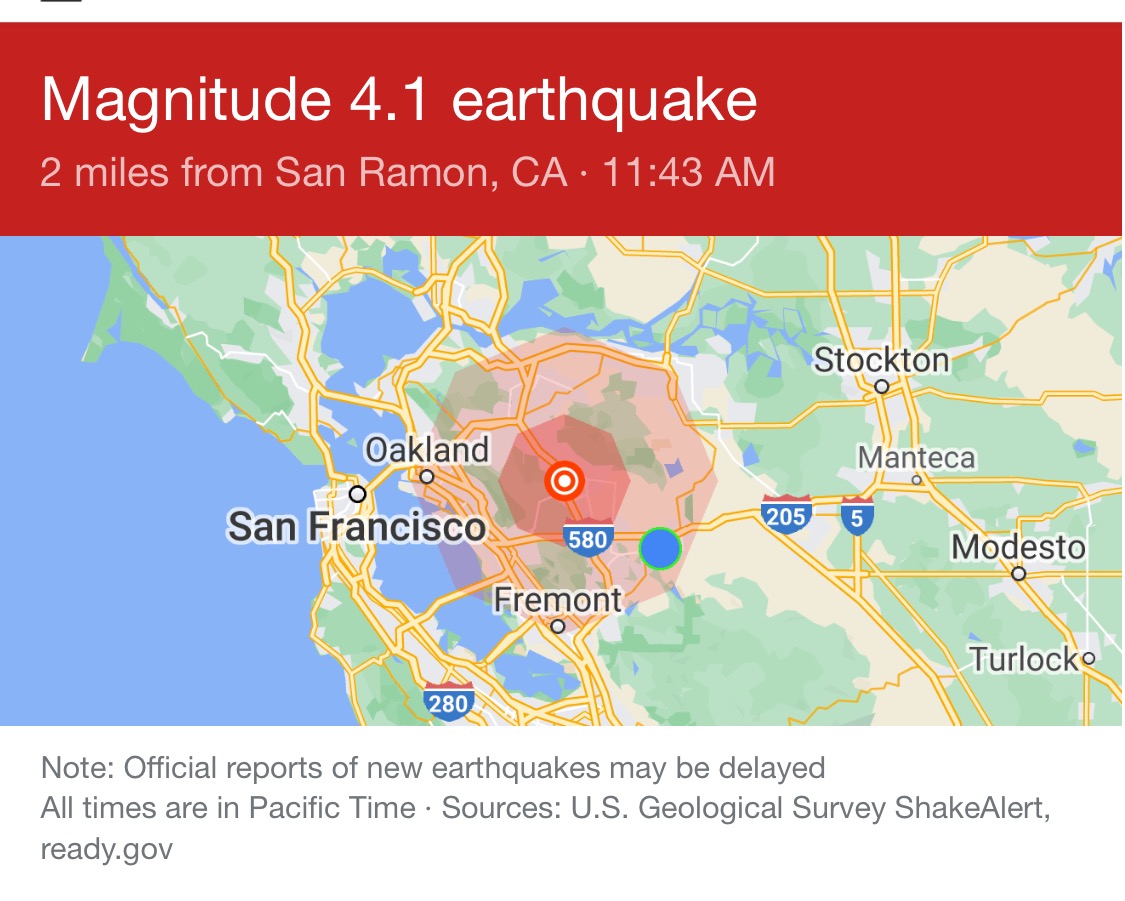1125x901 pixels.
Task: Click the San Francisco map label
Action: [x=357, y=527]
